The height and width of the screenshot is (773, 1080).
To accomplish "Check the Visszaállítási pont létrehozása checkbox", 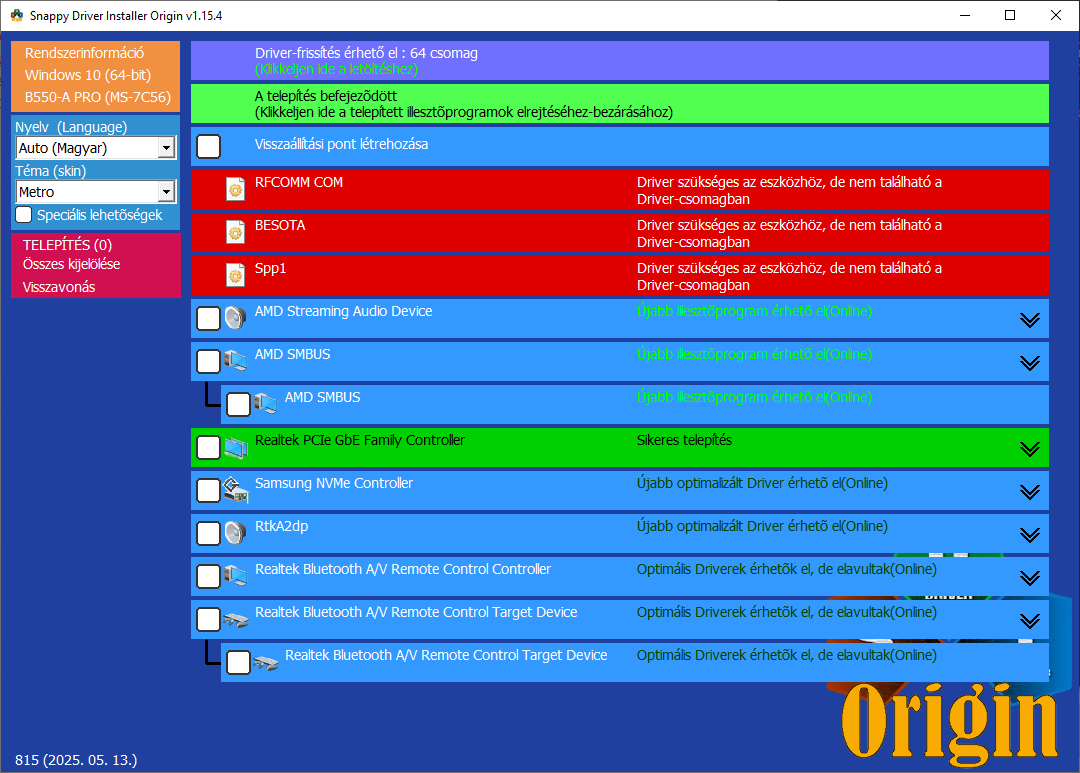I will click(208, 147).
